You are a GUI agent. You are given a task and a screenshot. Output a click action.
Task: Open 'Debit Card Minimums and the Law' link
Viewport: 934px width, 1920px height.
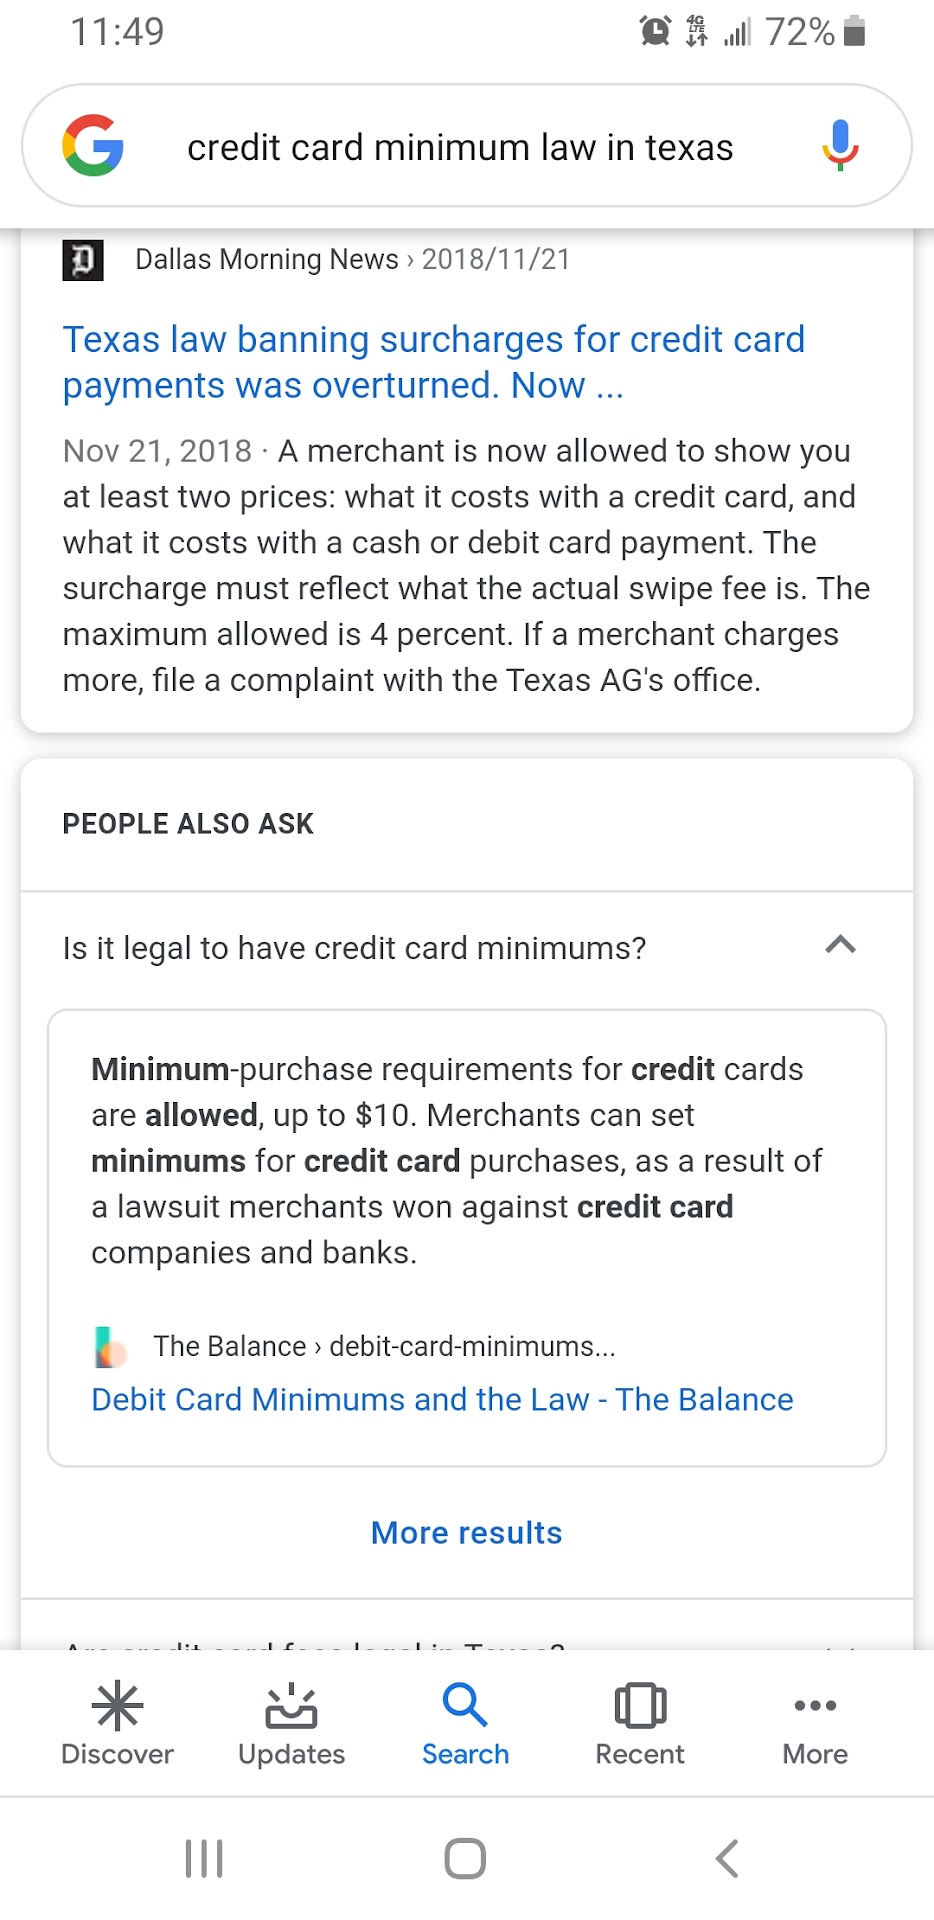(442, 1399)
